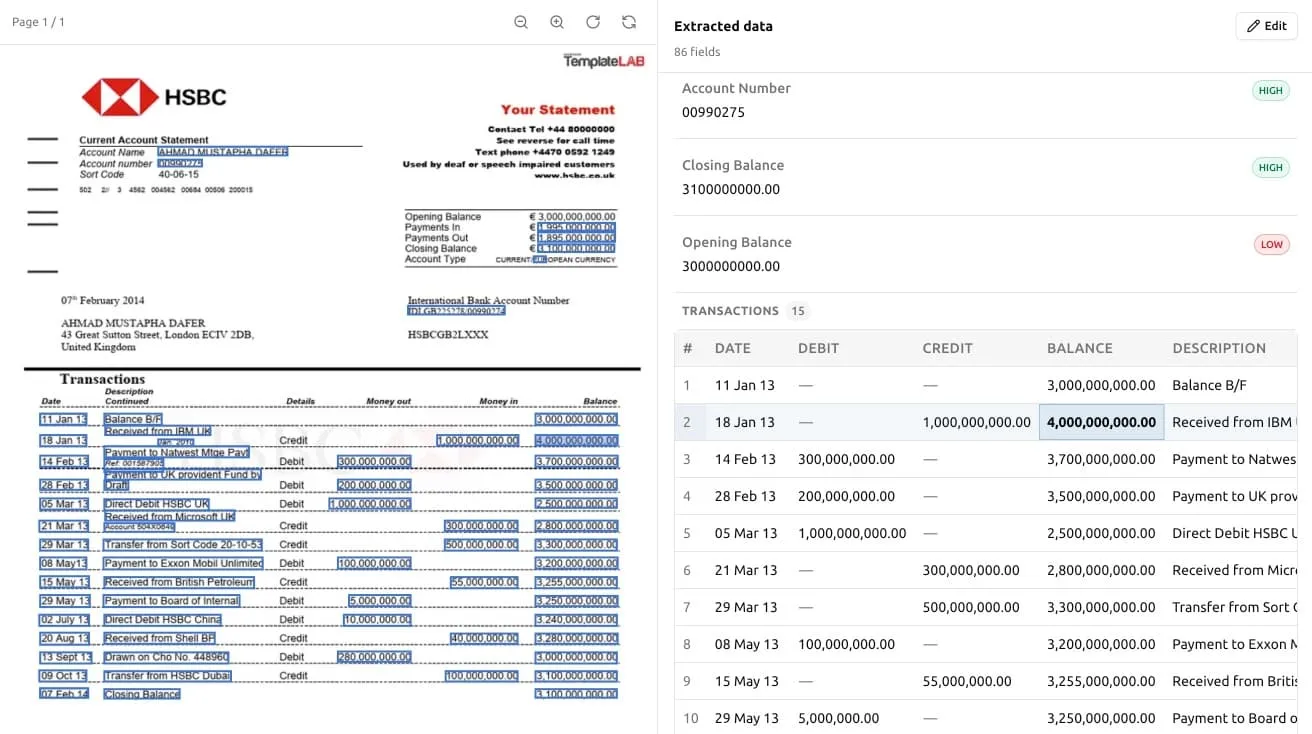Click highlighted 280,000,000.00 money out in document

(x=374, y=657)
